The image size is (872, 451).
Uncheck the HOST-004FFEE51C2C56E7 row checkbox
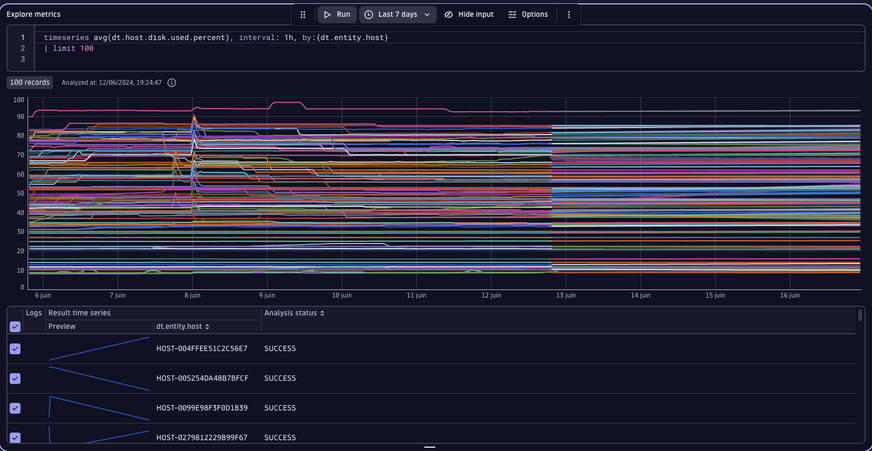(15, 348)
